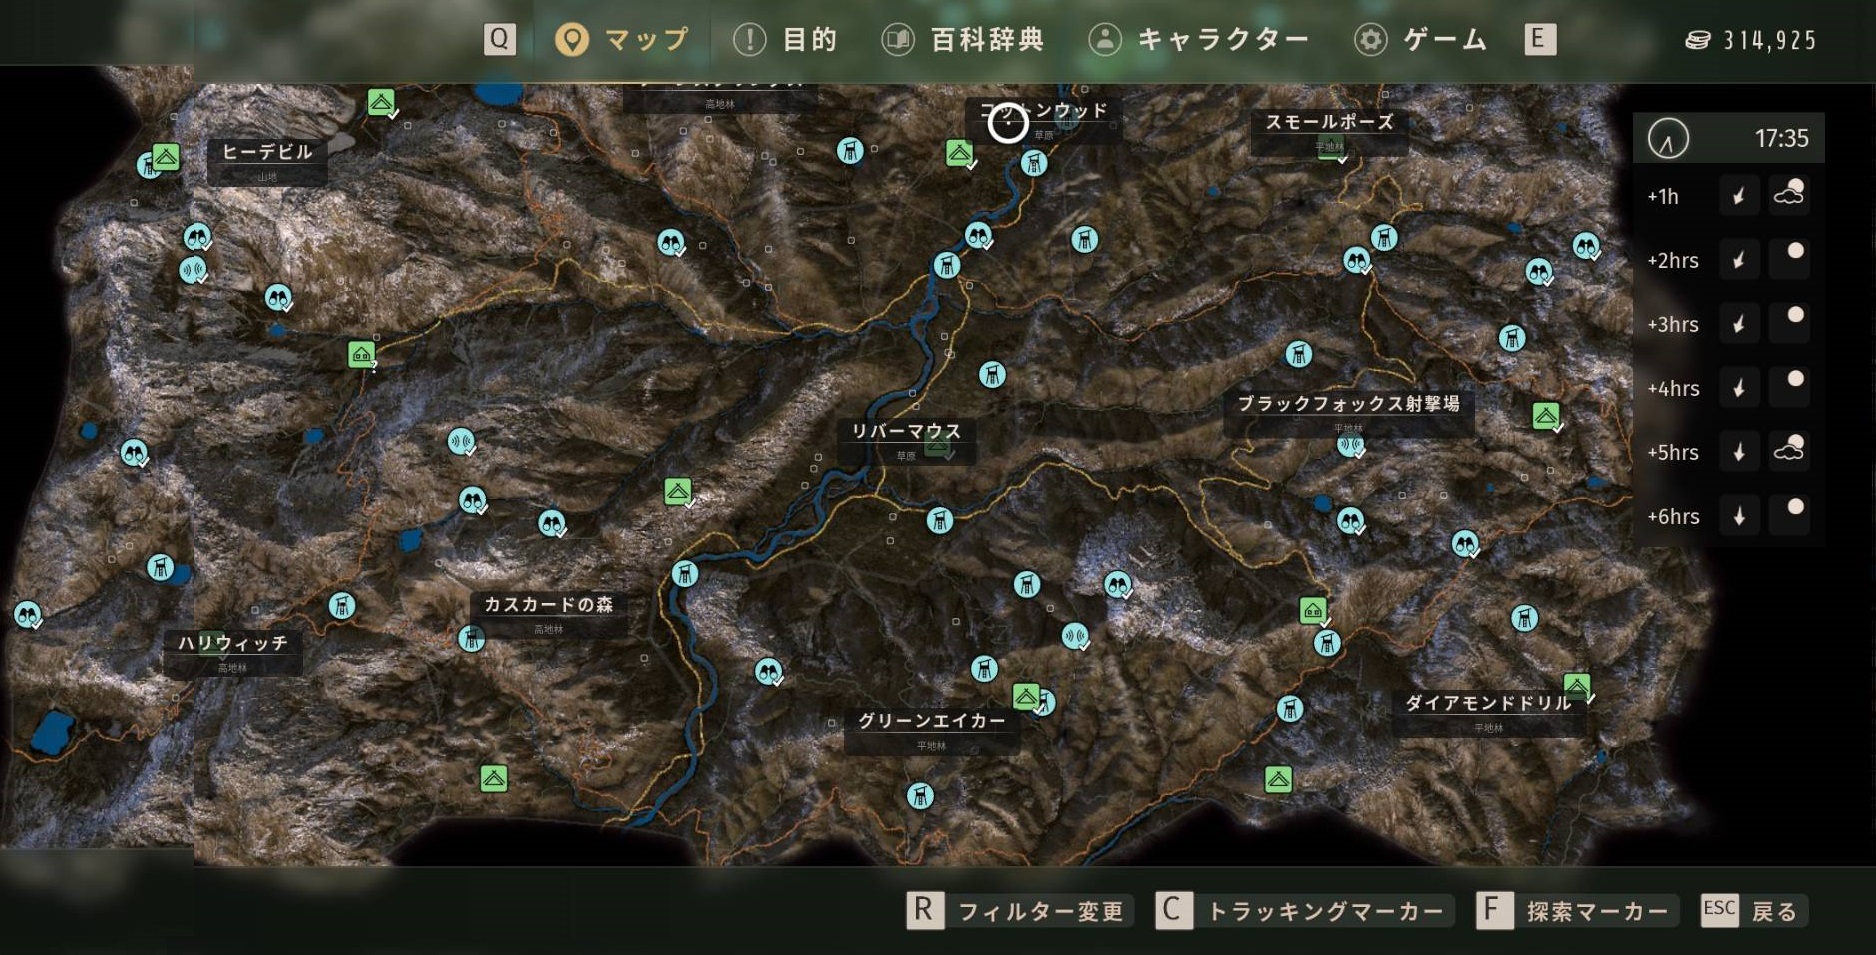The height and width of the screenshot is (955, 1876).
Task: Click the coin balance 314,925
Action: point(1751,40)
